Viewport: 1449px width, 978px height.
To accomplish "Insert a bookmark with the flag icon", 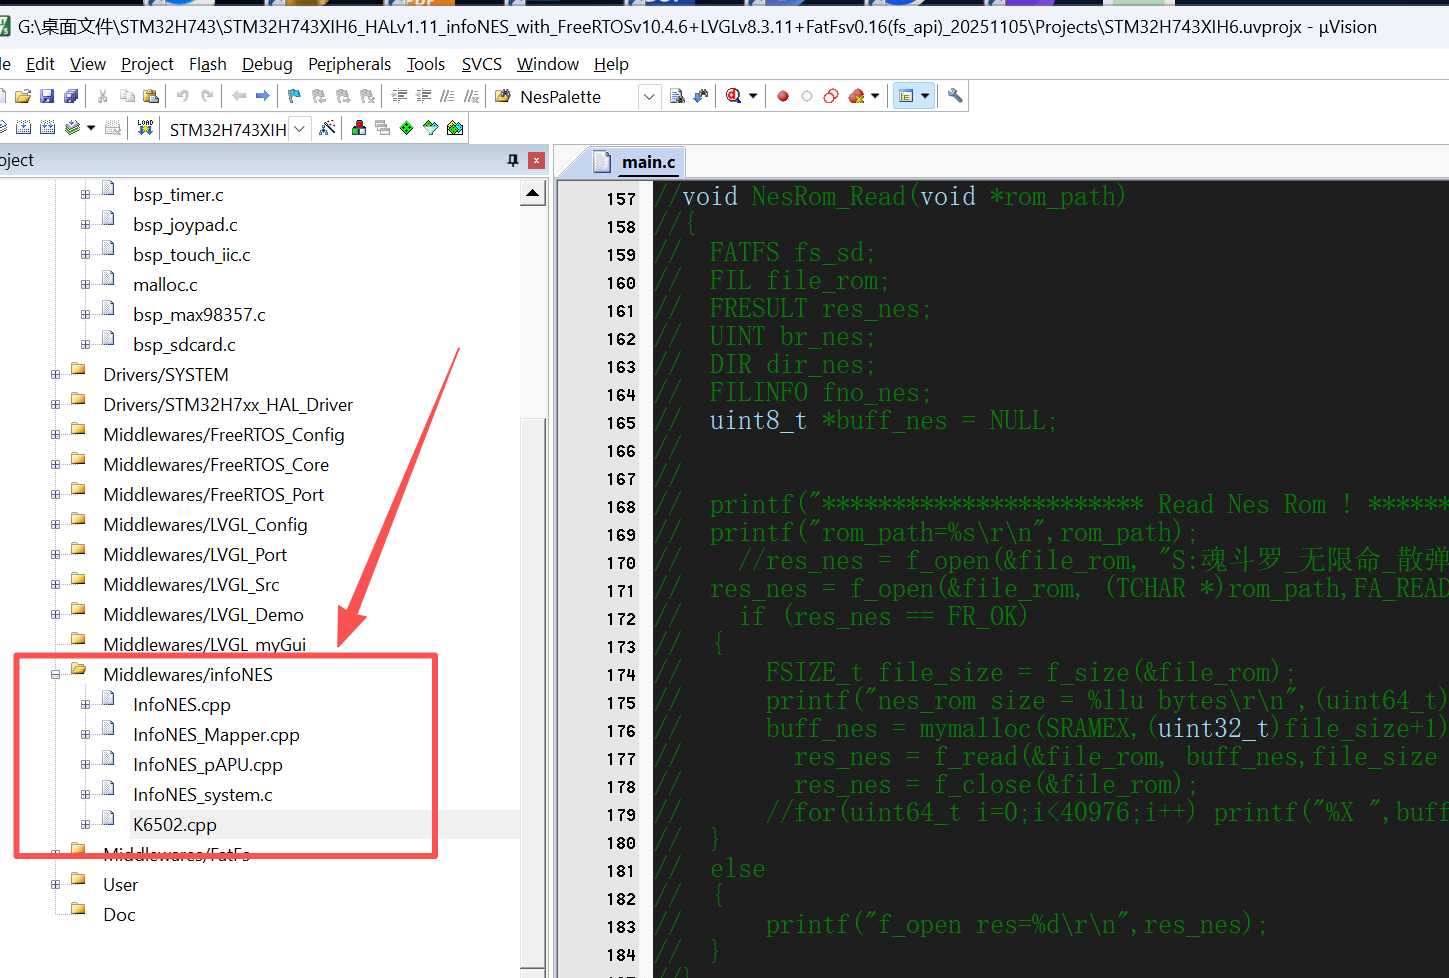I will 294,96.
